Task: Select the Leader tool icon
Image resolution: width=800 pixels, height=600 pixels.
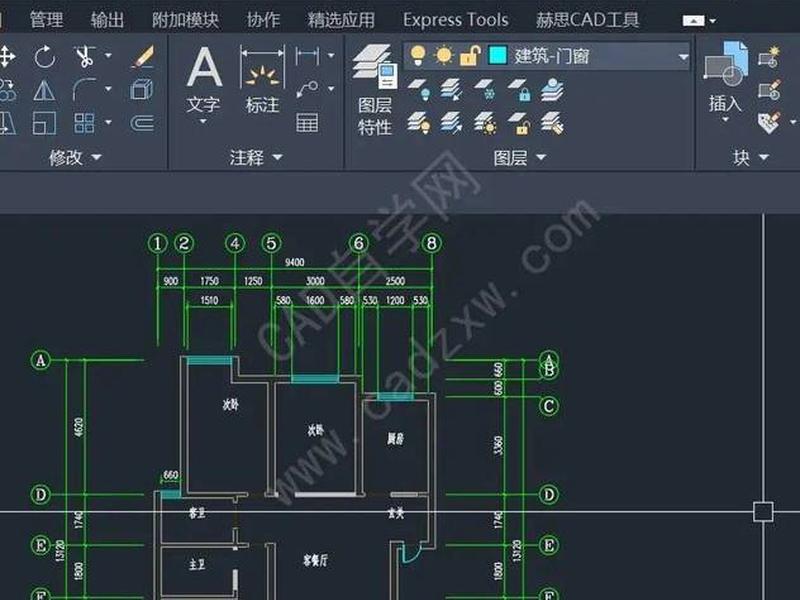Action: pos(307,89)
